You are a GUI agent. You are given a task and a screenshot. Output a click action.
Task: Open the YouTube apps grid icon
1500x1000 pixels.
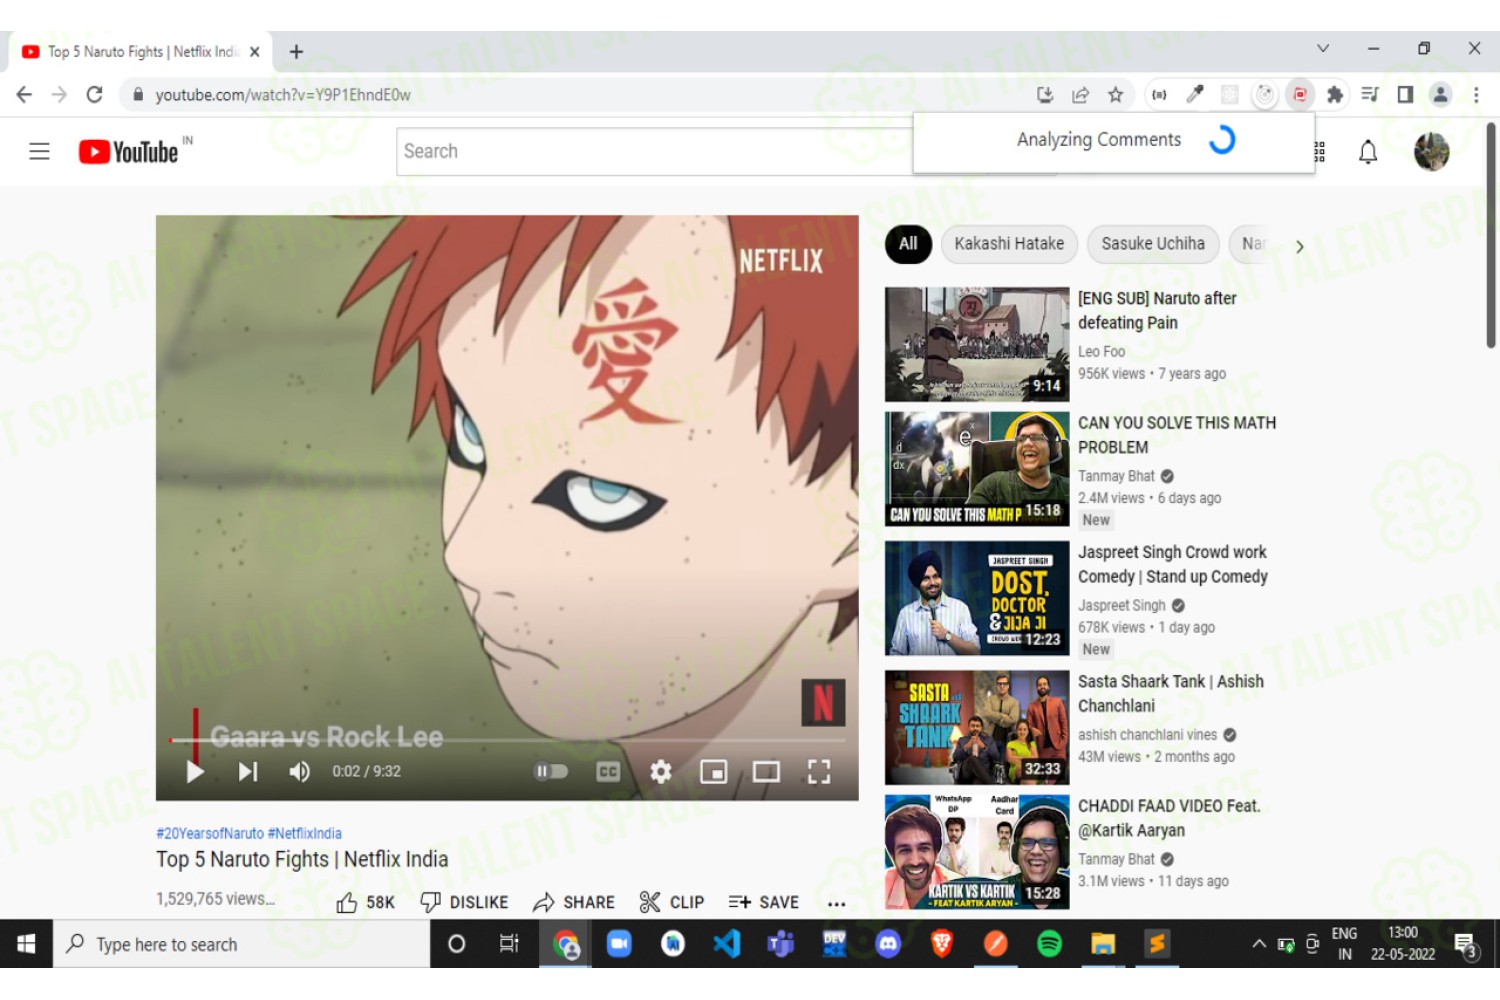pos(1320,152)
